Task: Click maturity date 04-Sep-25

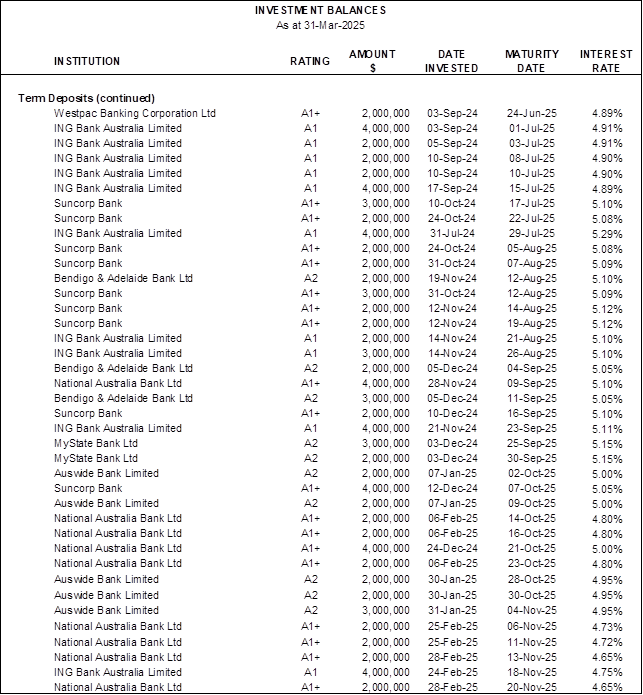Action: [532, 369]
